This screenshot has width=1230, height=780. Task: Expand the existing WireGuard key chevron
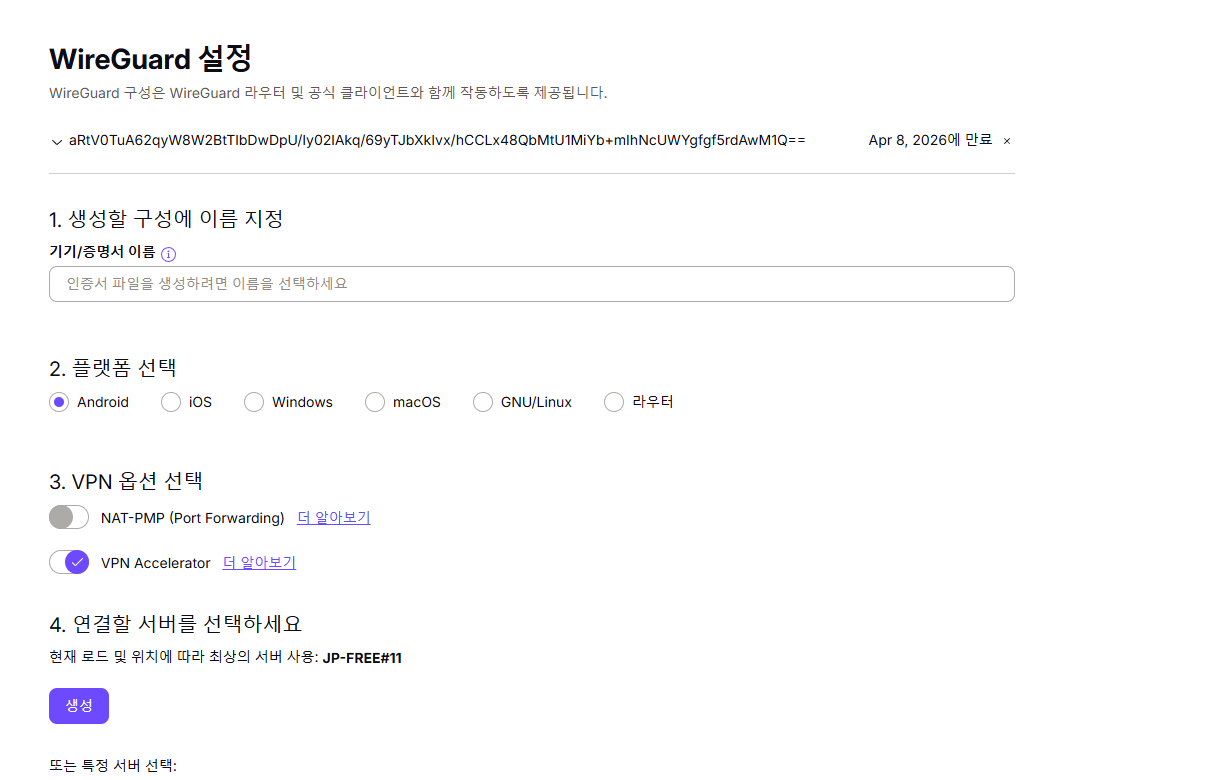point(56,141)
